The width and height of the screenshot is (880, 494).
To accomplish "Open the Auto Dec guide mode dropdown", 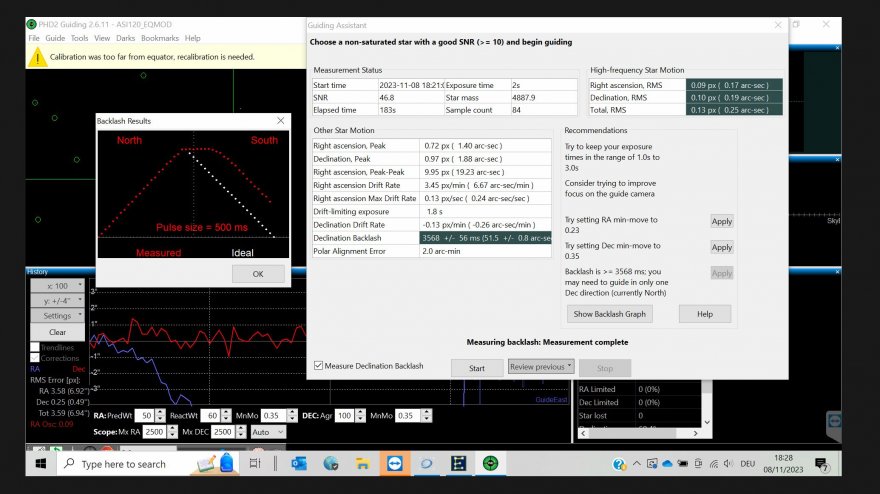I will [268, 432].
